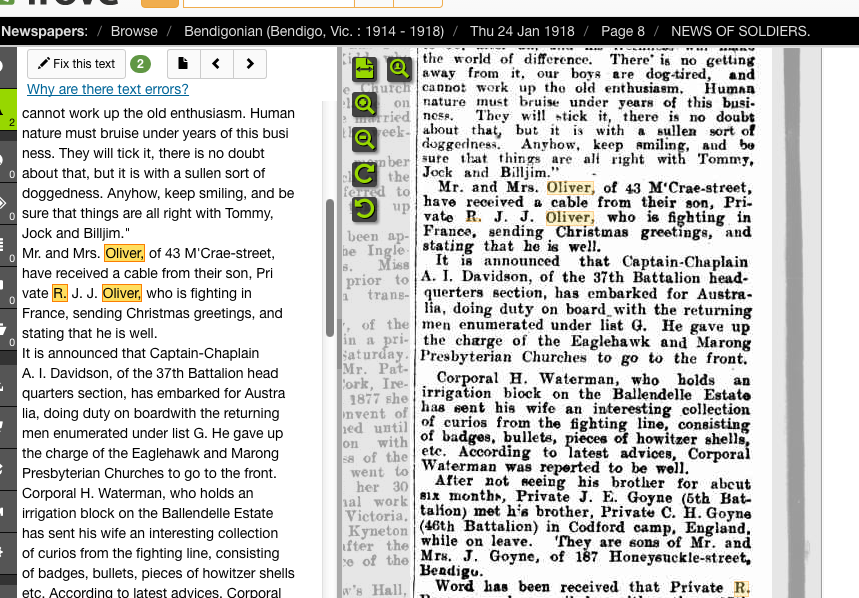Click the document icon beside the corrections badge
859x598 pixels.
(184, 64)
